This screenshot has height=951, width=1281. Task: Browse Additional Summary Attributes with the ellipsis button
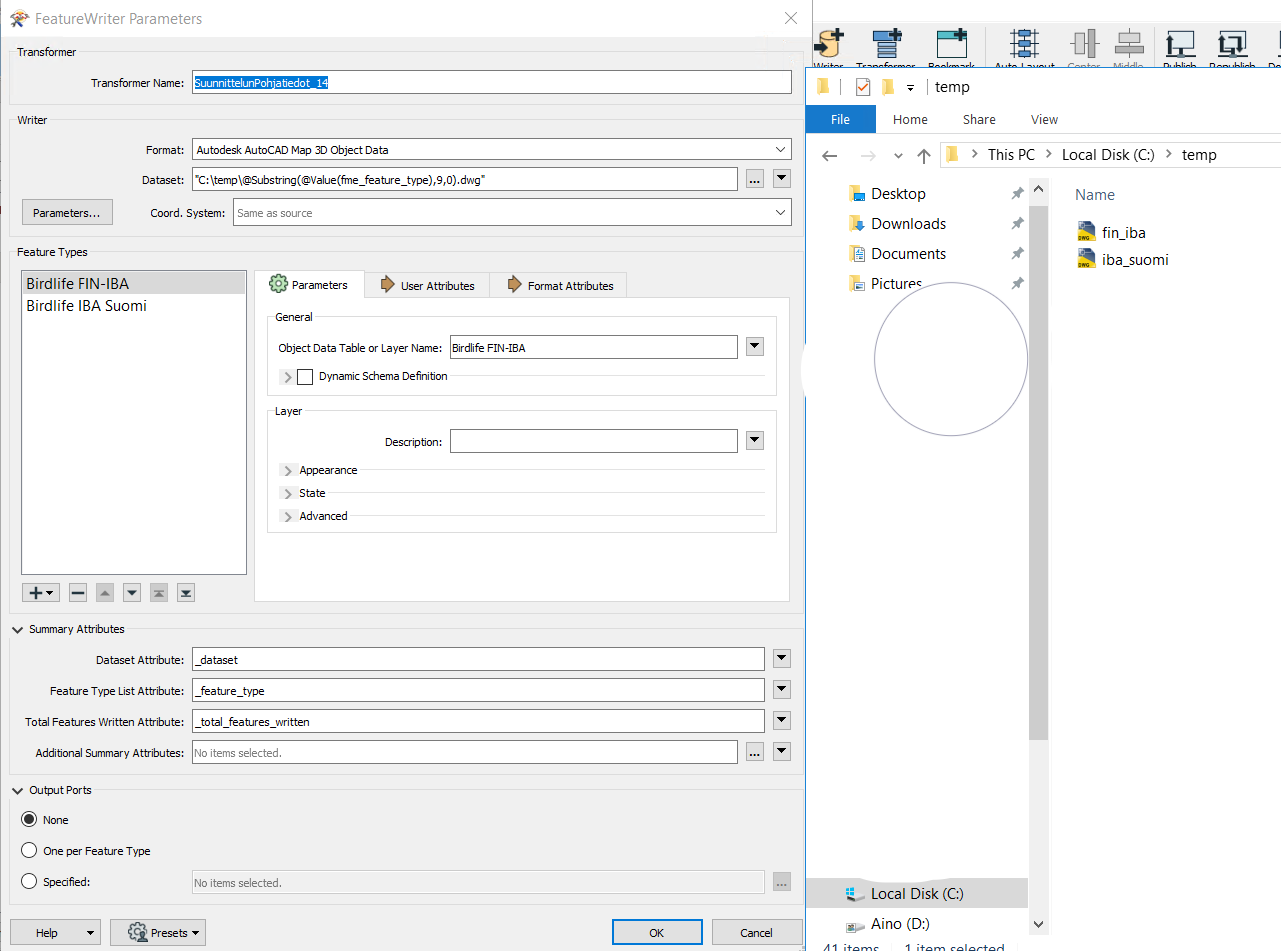tap(754, 752)
